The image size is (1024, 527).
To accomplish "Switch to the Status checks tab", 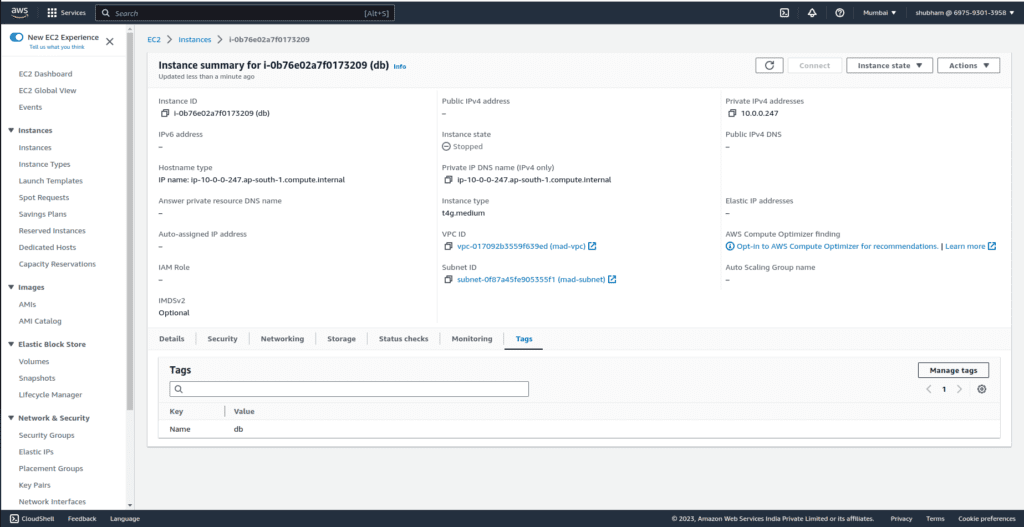I will coord(404,339).
